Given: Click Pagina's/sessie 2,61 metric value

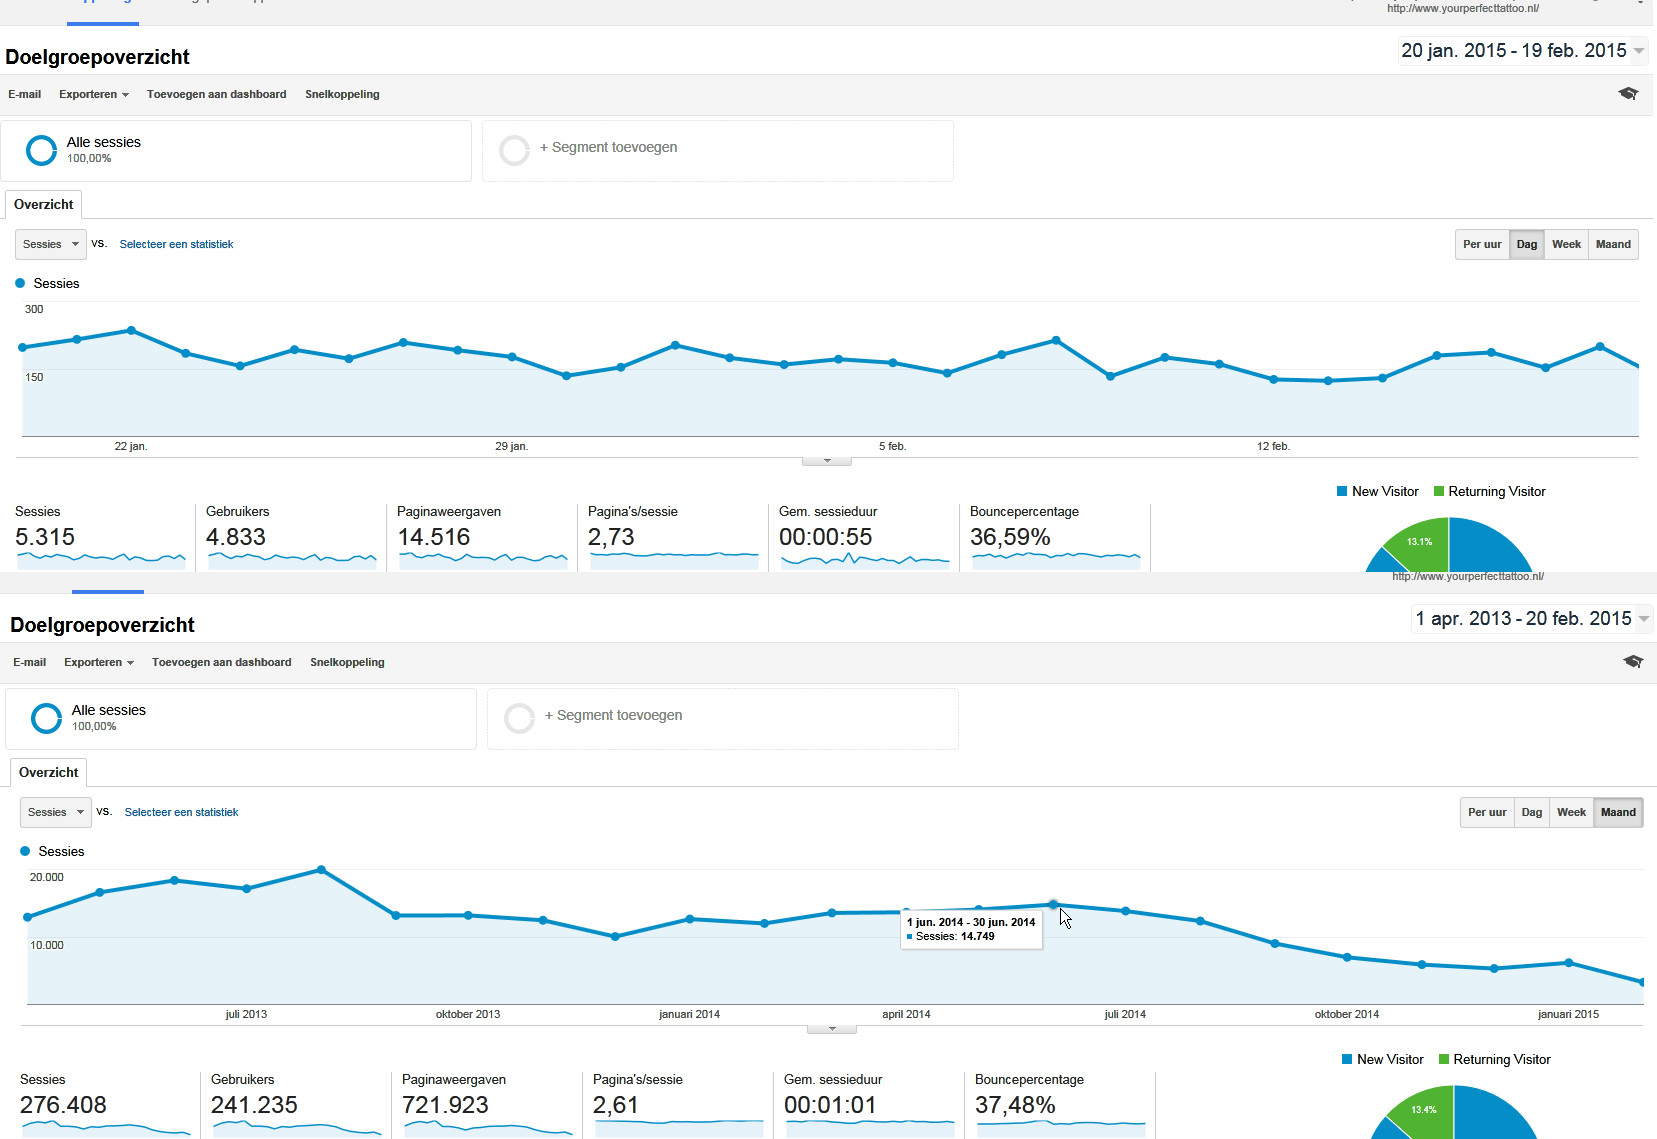Looking at the screenshot, I should 616,1105.
